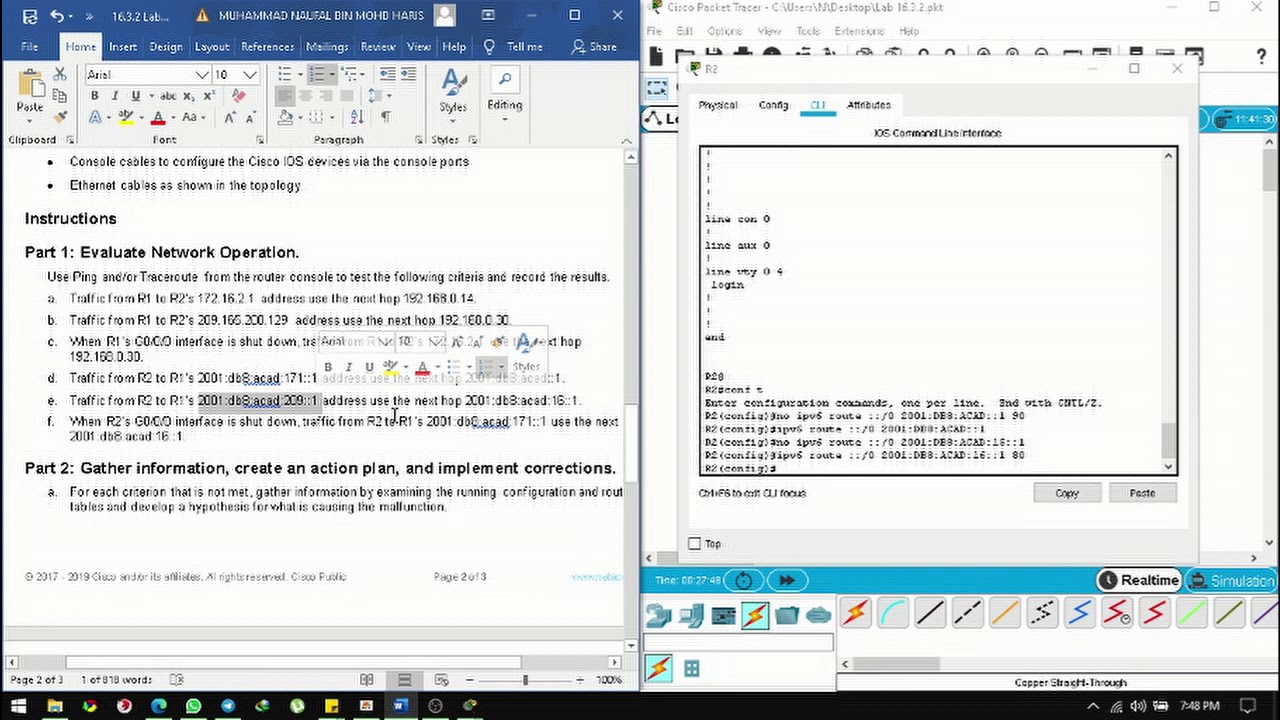Switch to the Insert ribbon tab
This screenshot has width=1280, height=720.
point(123,46)
